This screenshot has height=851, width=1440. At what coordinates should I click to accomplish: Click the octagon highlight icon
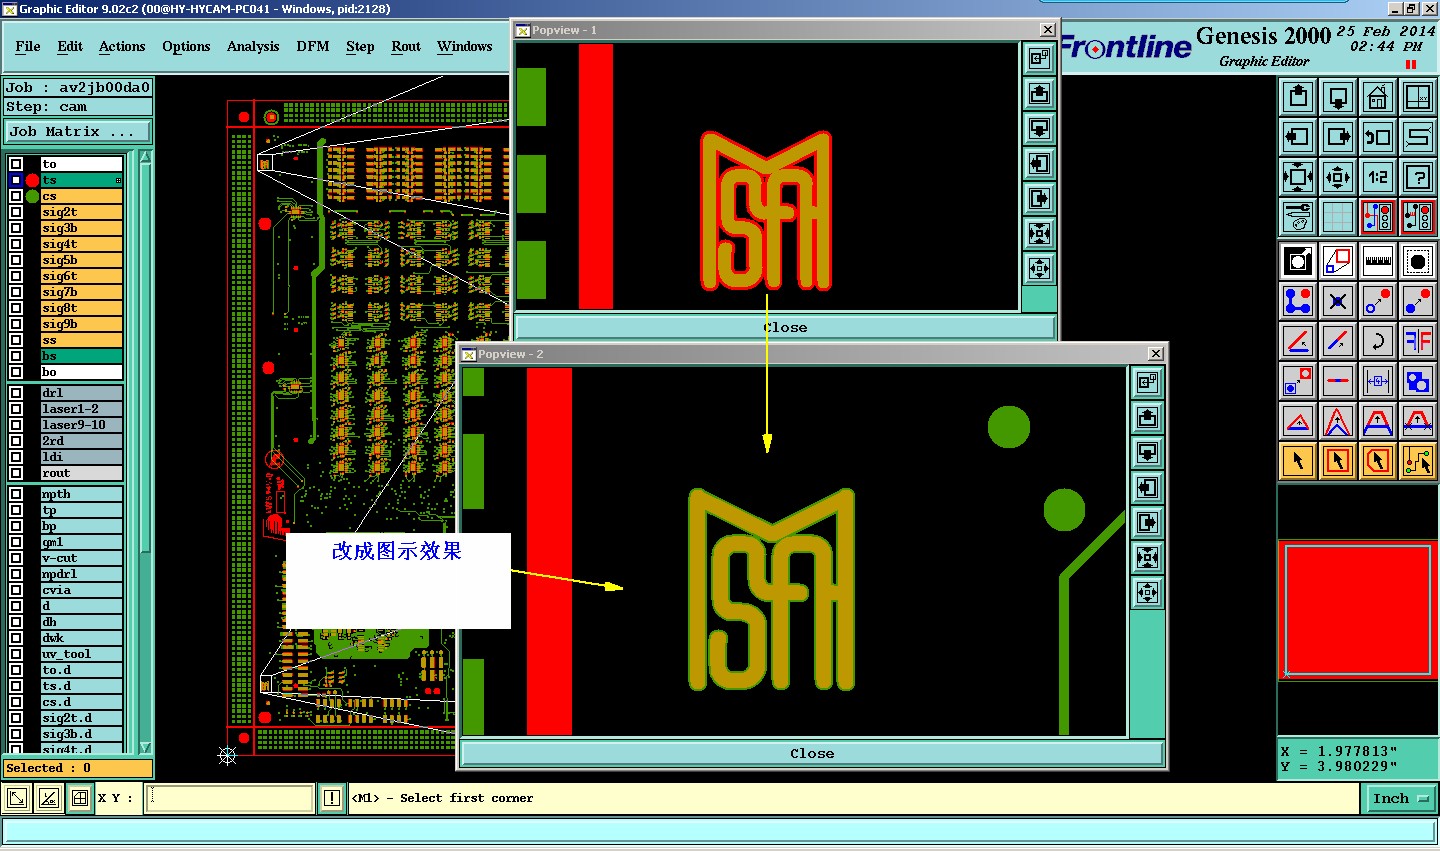click(x=1418, y=261)
